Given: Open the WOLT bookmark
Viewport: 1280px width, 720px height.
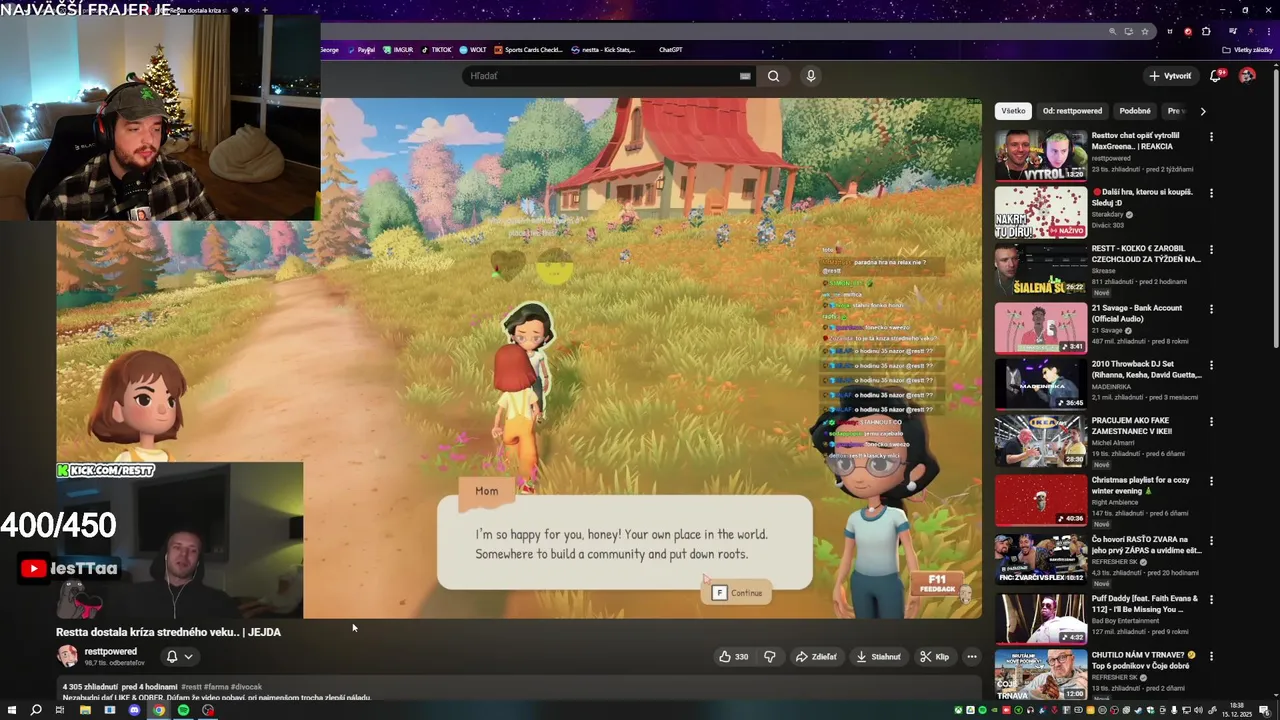Looking at the screenshot, I should 473,49.
